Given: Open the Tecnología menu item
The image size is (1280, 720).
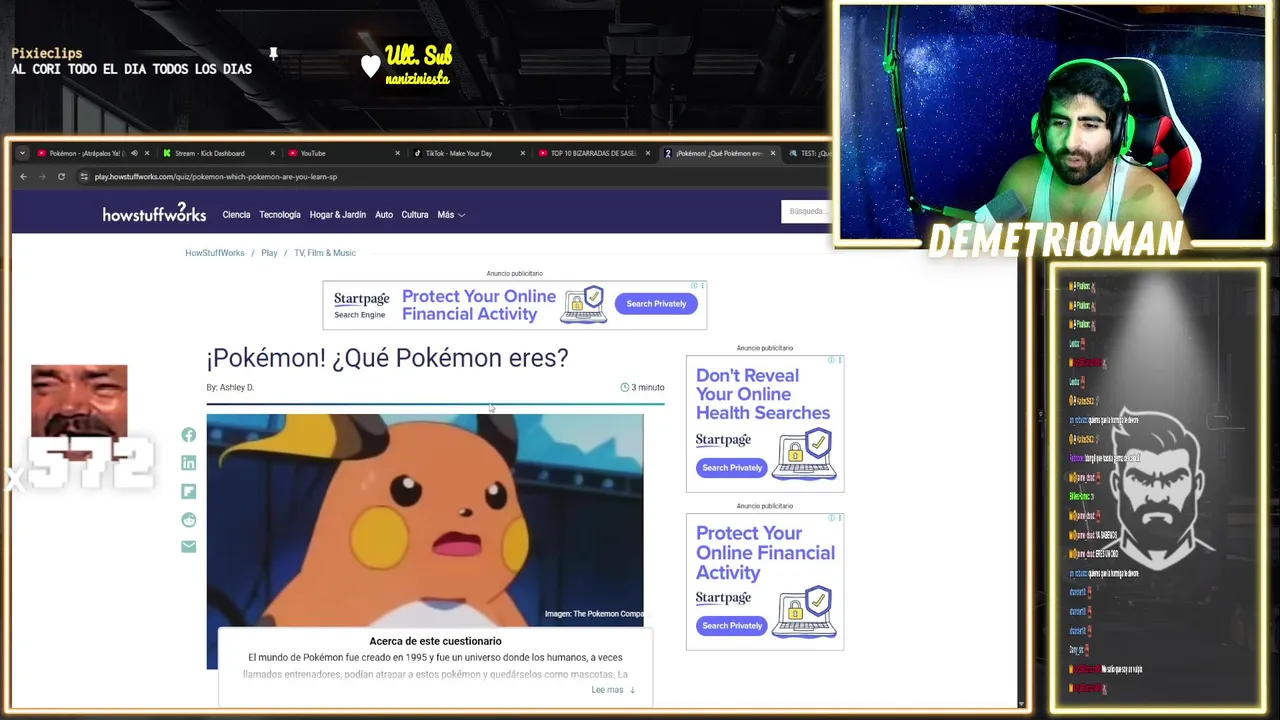Looking at the screenshot, I should [280, 215].
